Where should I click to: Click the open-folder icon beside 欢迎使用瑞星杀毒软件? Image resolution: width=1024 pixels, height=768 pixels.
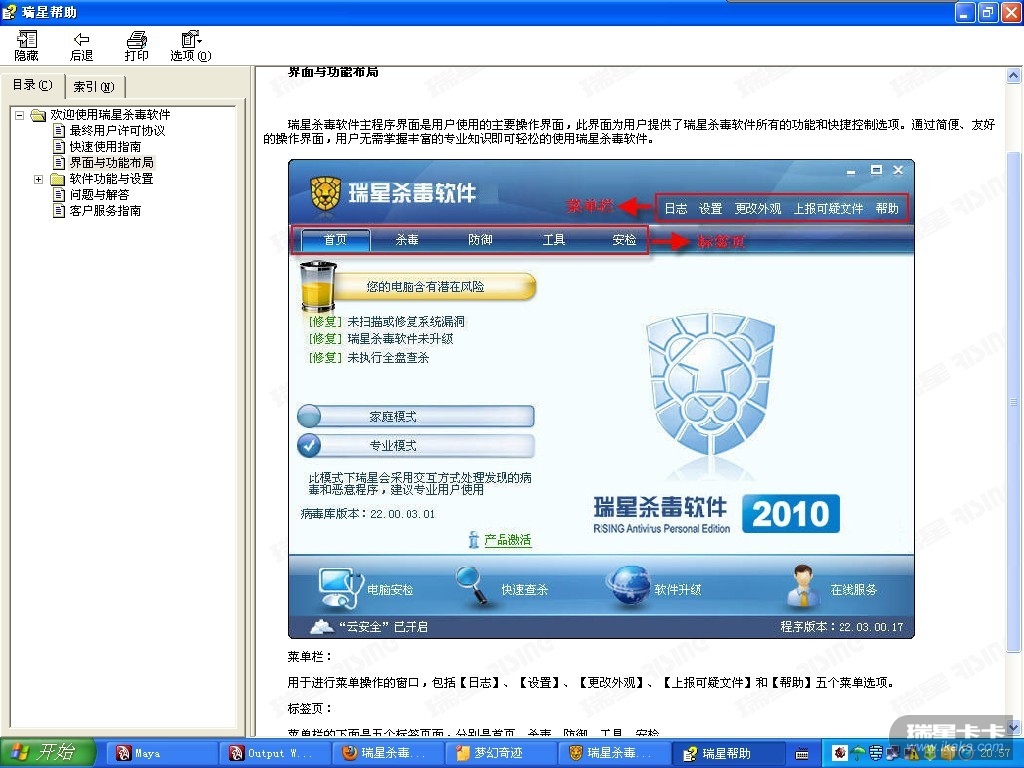pos(39,115)
